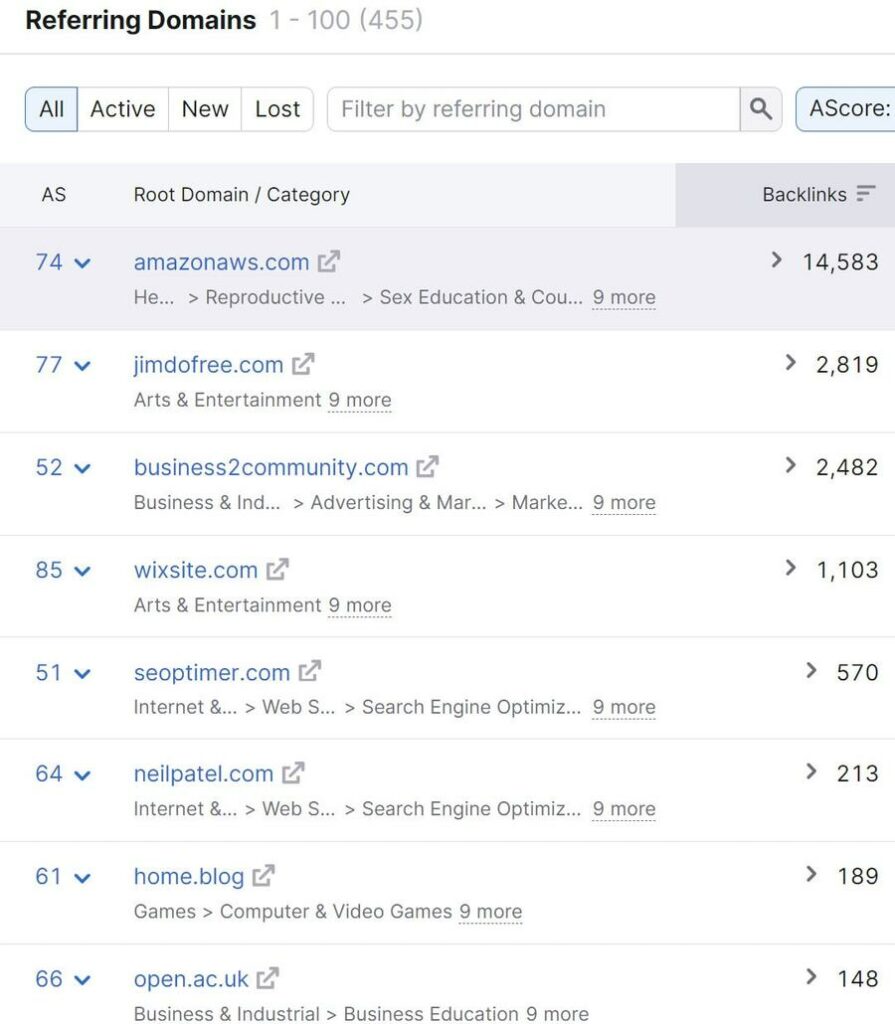Open the jimdofree.com domain link
Image resolution: width=895 pixels, height=1024 pixels.
click(x=208, y=364)
